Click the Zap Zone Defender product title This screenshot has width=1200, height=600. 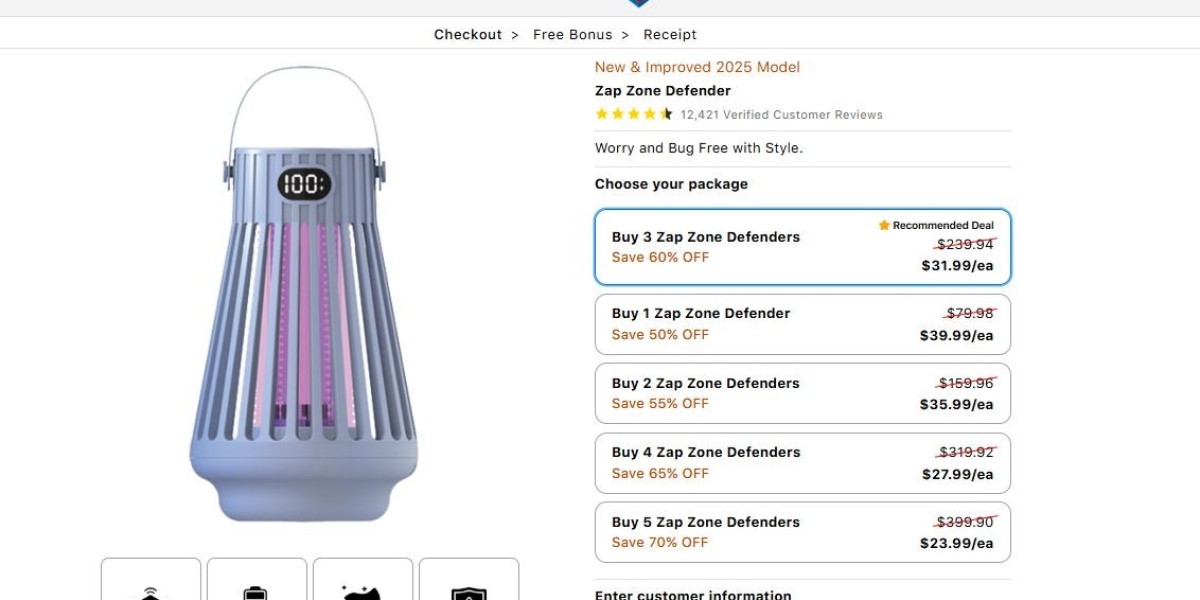663,91
